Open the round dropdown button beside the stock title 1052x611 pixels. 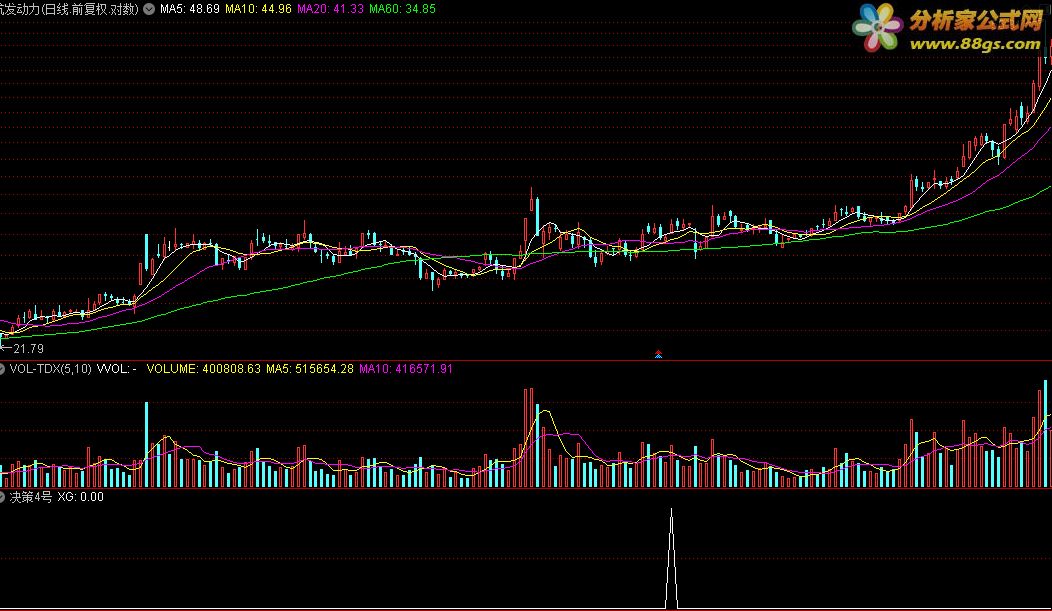point(149,9)
